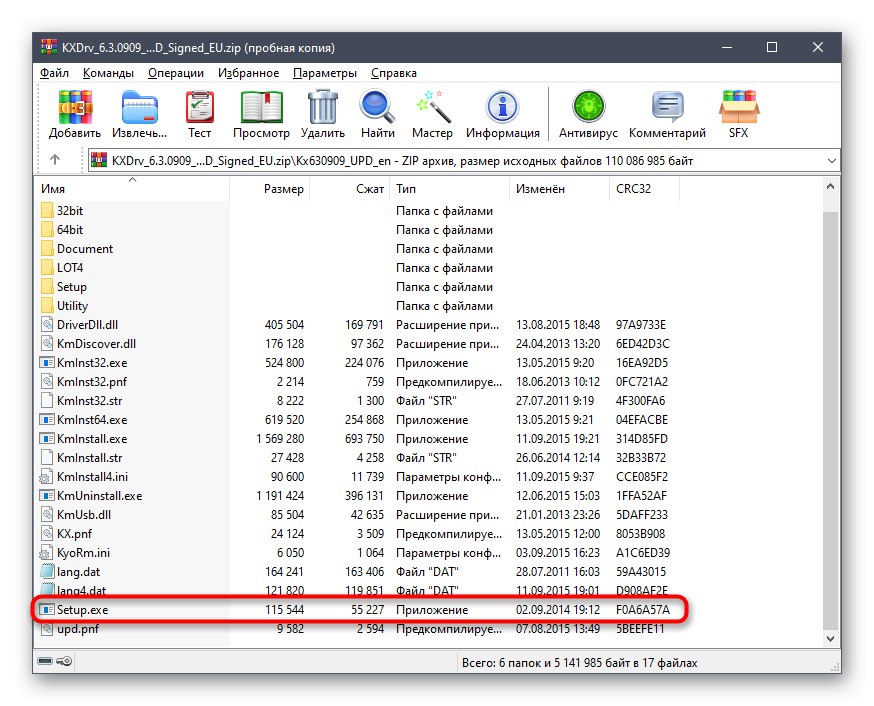874x706 pixels.
Task: Select the KmUninstall.exe file name
Action: (x=99, y=495)
